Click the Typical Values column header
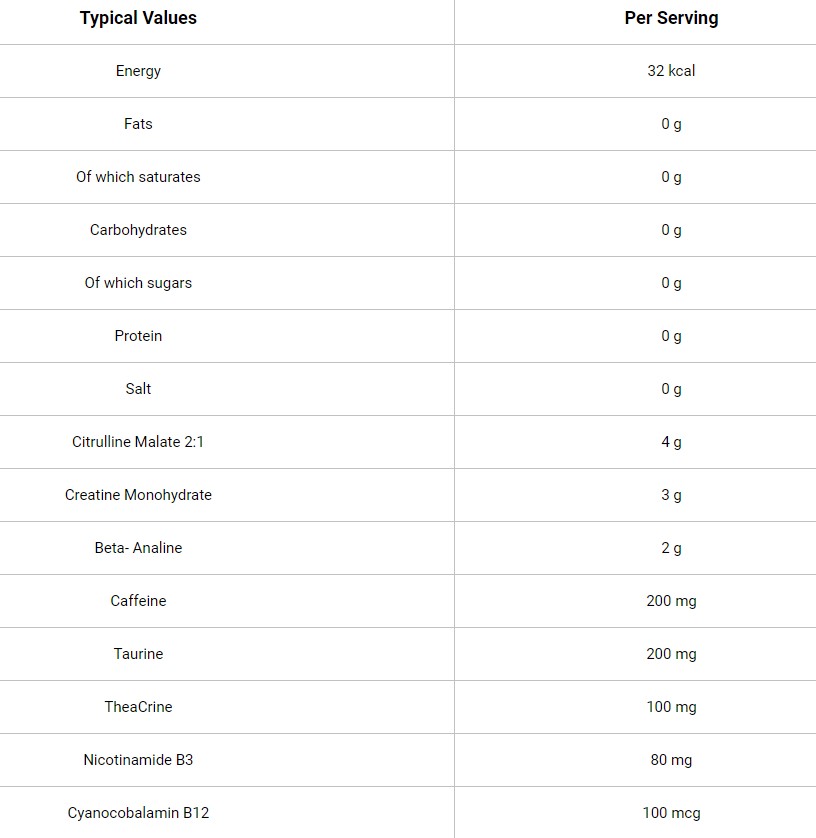The image size is (816, 838). tap(138, 18)
